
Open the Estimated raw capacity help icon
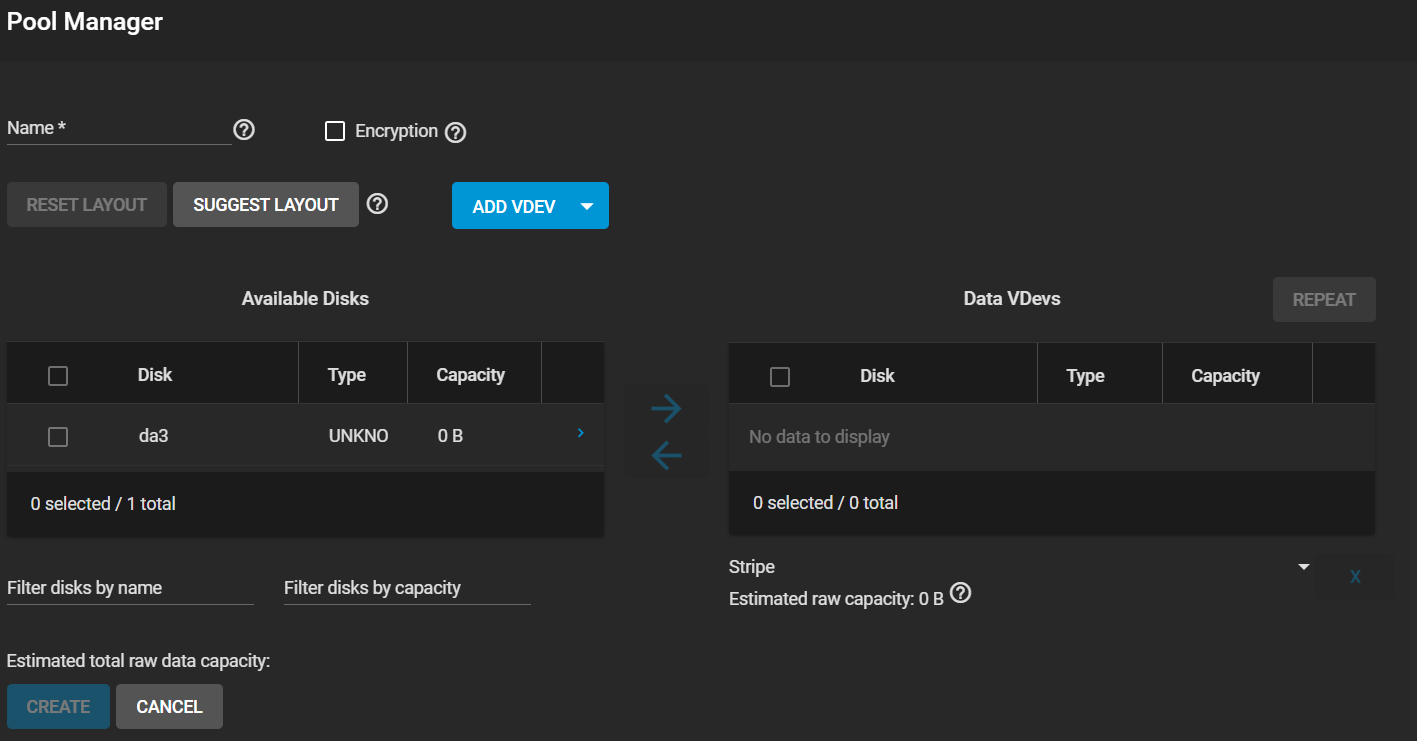pos(961,594)
